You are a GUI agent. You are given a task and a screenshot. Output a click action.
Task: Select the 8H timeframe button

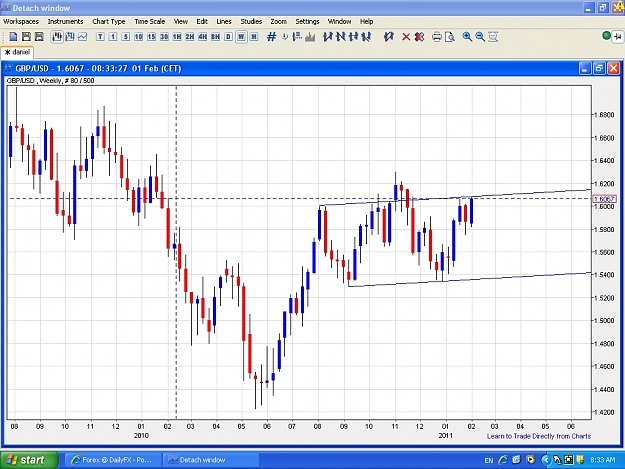click(216, 37)
